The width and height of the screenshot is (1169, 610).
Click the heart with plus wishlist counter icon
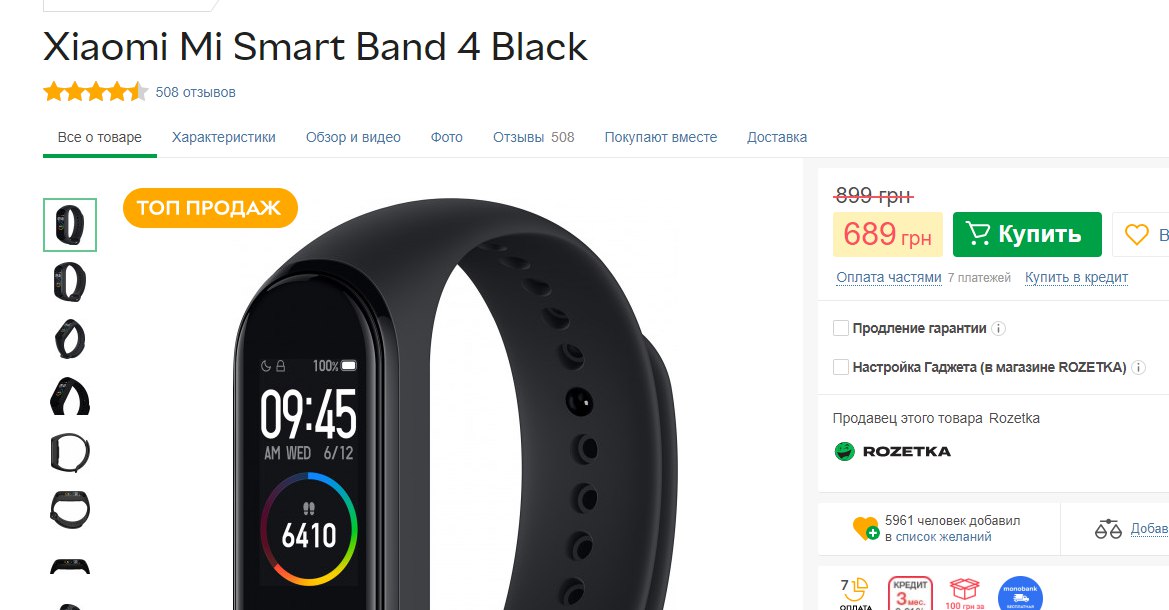(866, 529)
